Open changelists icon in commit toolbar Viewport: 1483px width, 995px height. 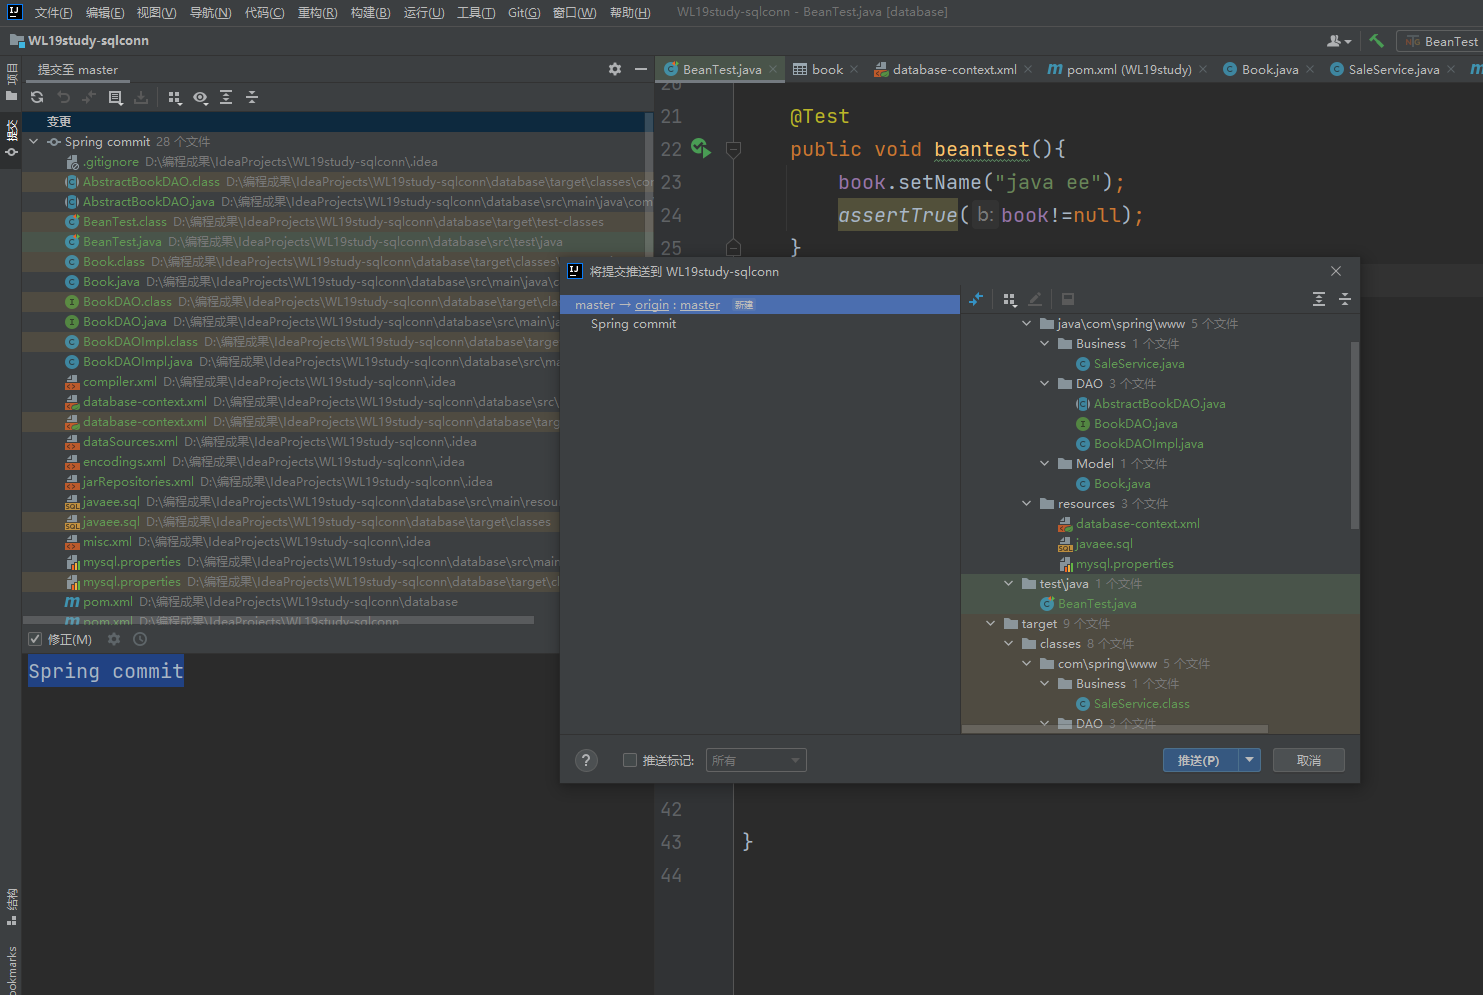[115, 97]
